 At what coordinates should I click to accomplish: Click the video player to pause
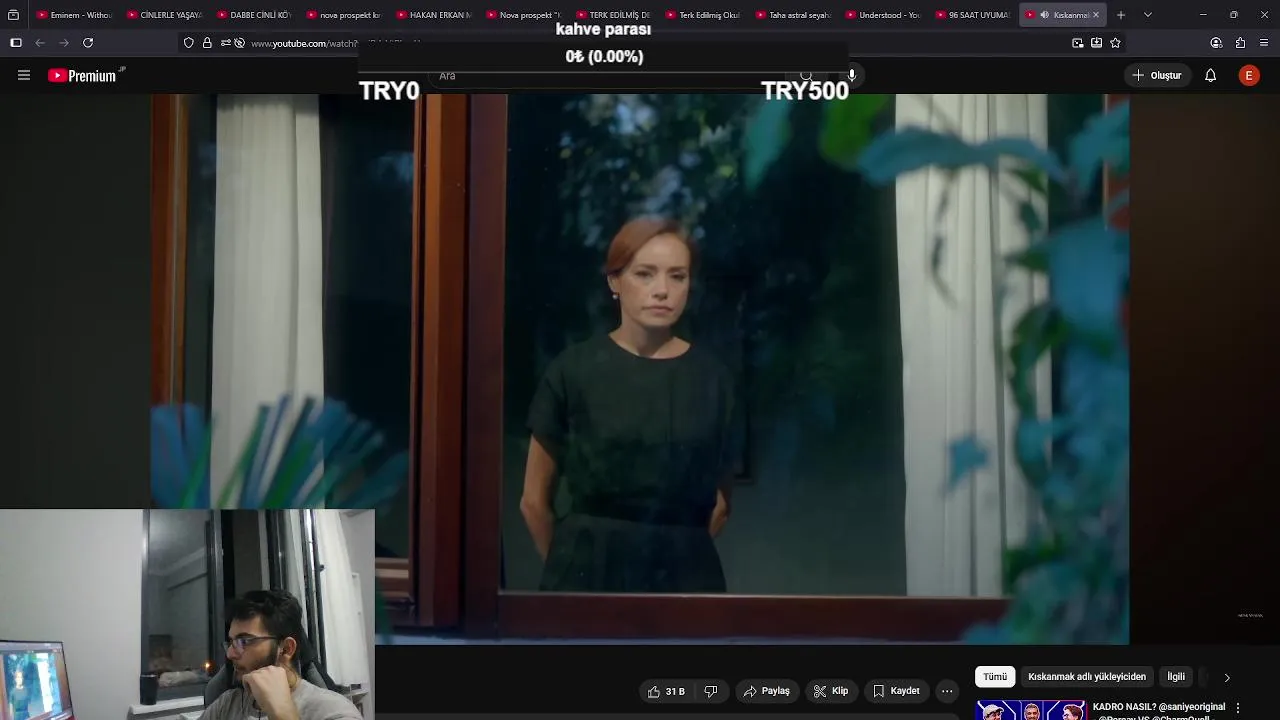(x=640, y=369)
